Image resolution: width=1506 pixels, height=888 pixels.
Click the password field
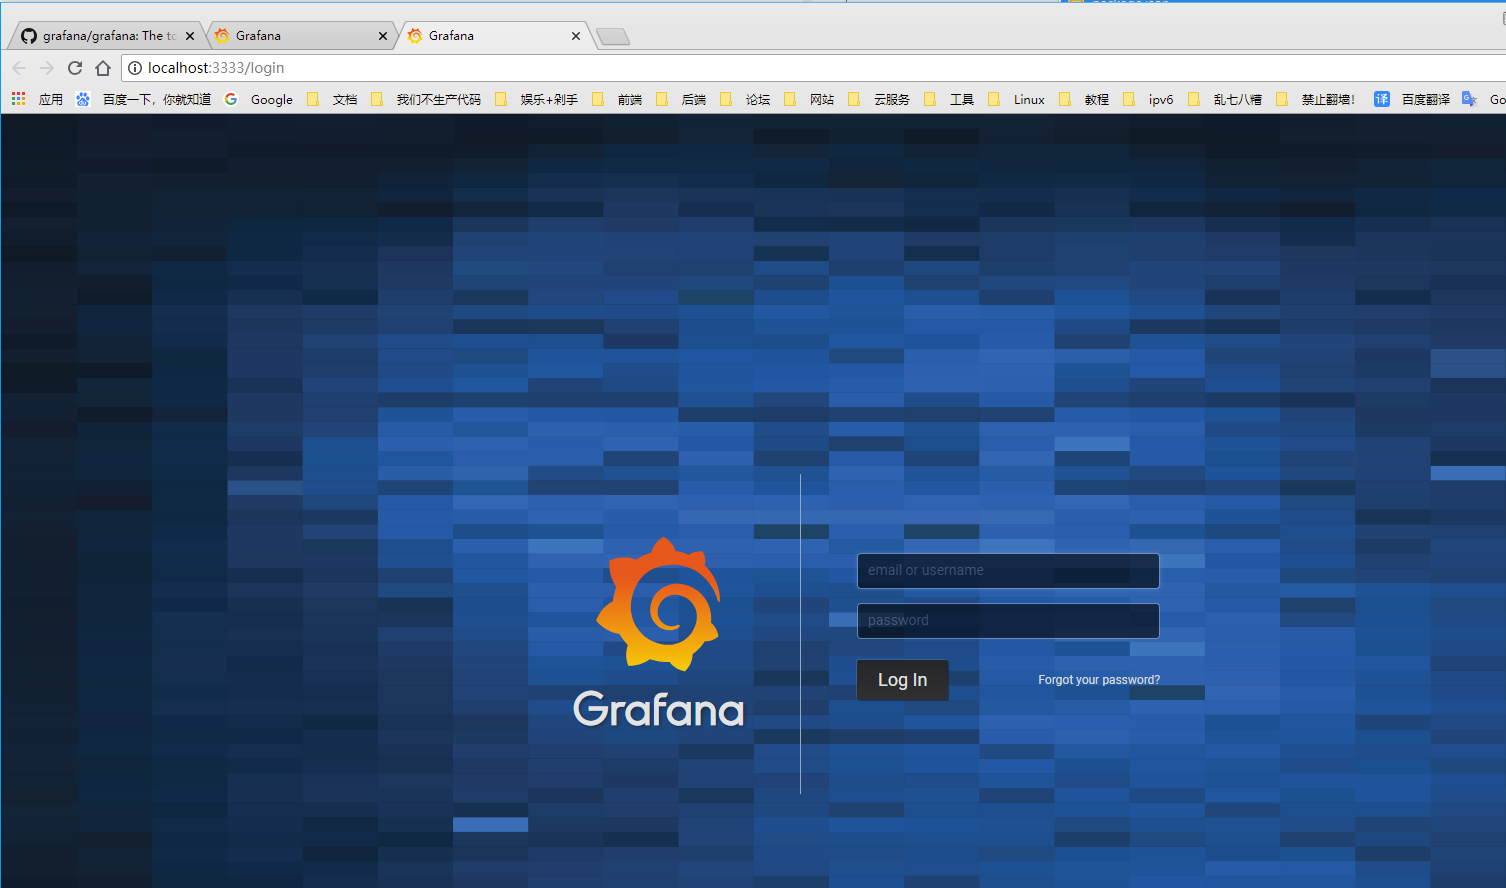[x=1008, y=621]
